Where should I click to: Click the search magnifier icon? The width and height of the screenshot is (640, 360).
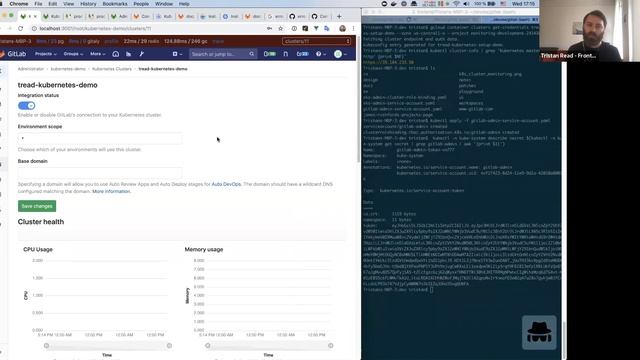tap(251, 54)
